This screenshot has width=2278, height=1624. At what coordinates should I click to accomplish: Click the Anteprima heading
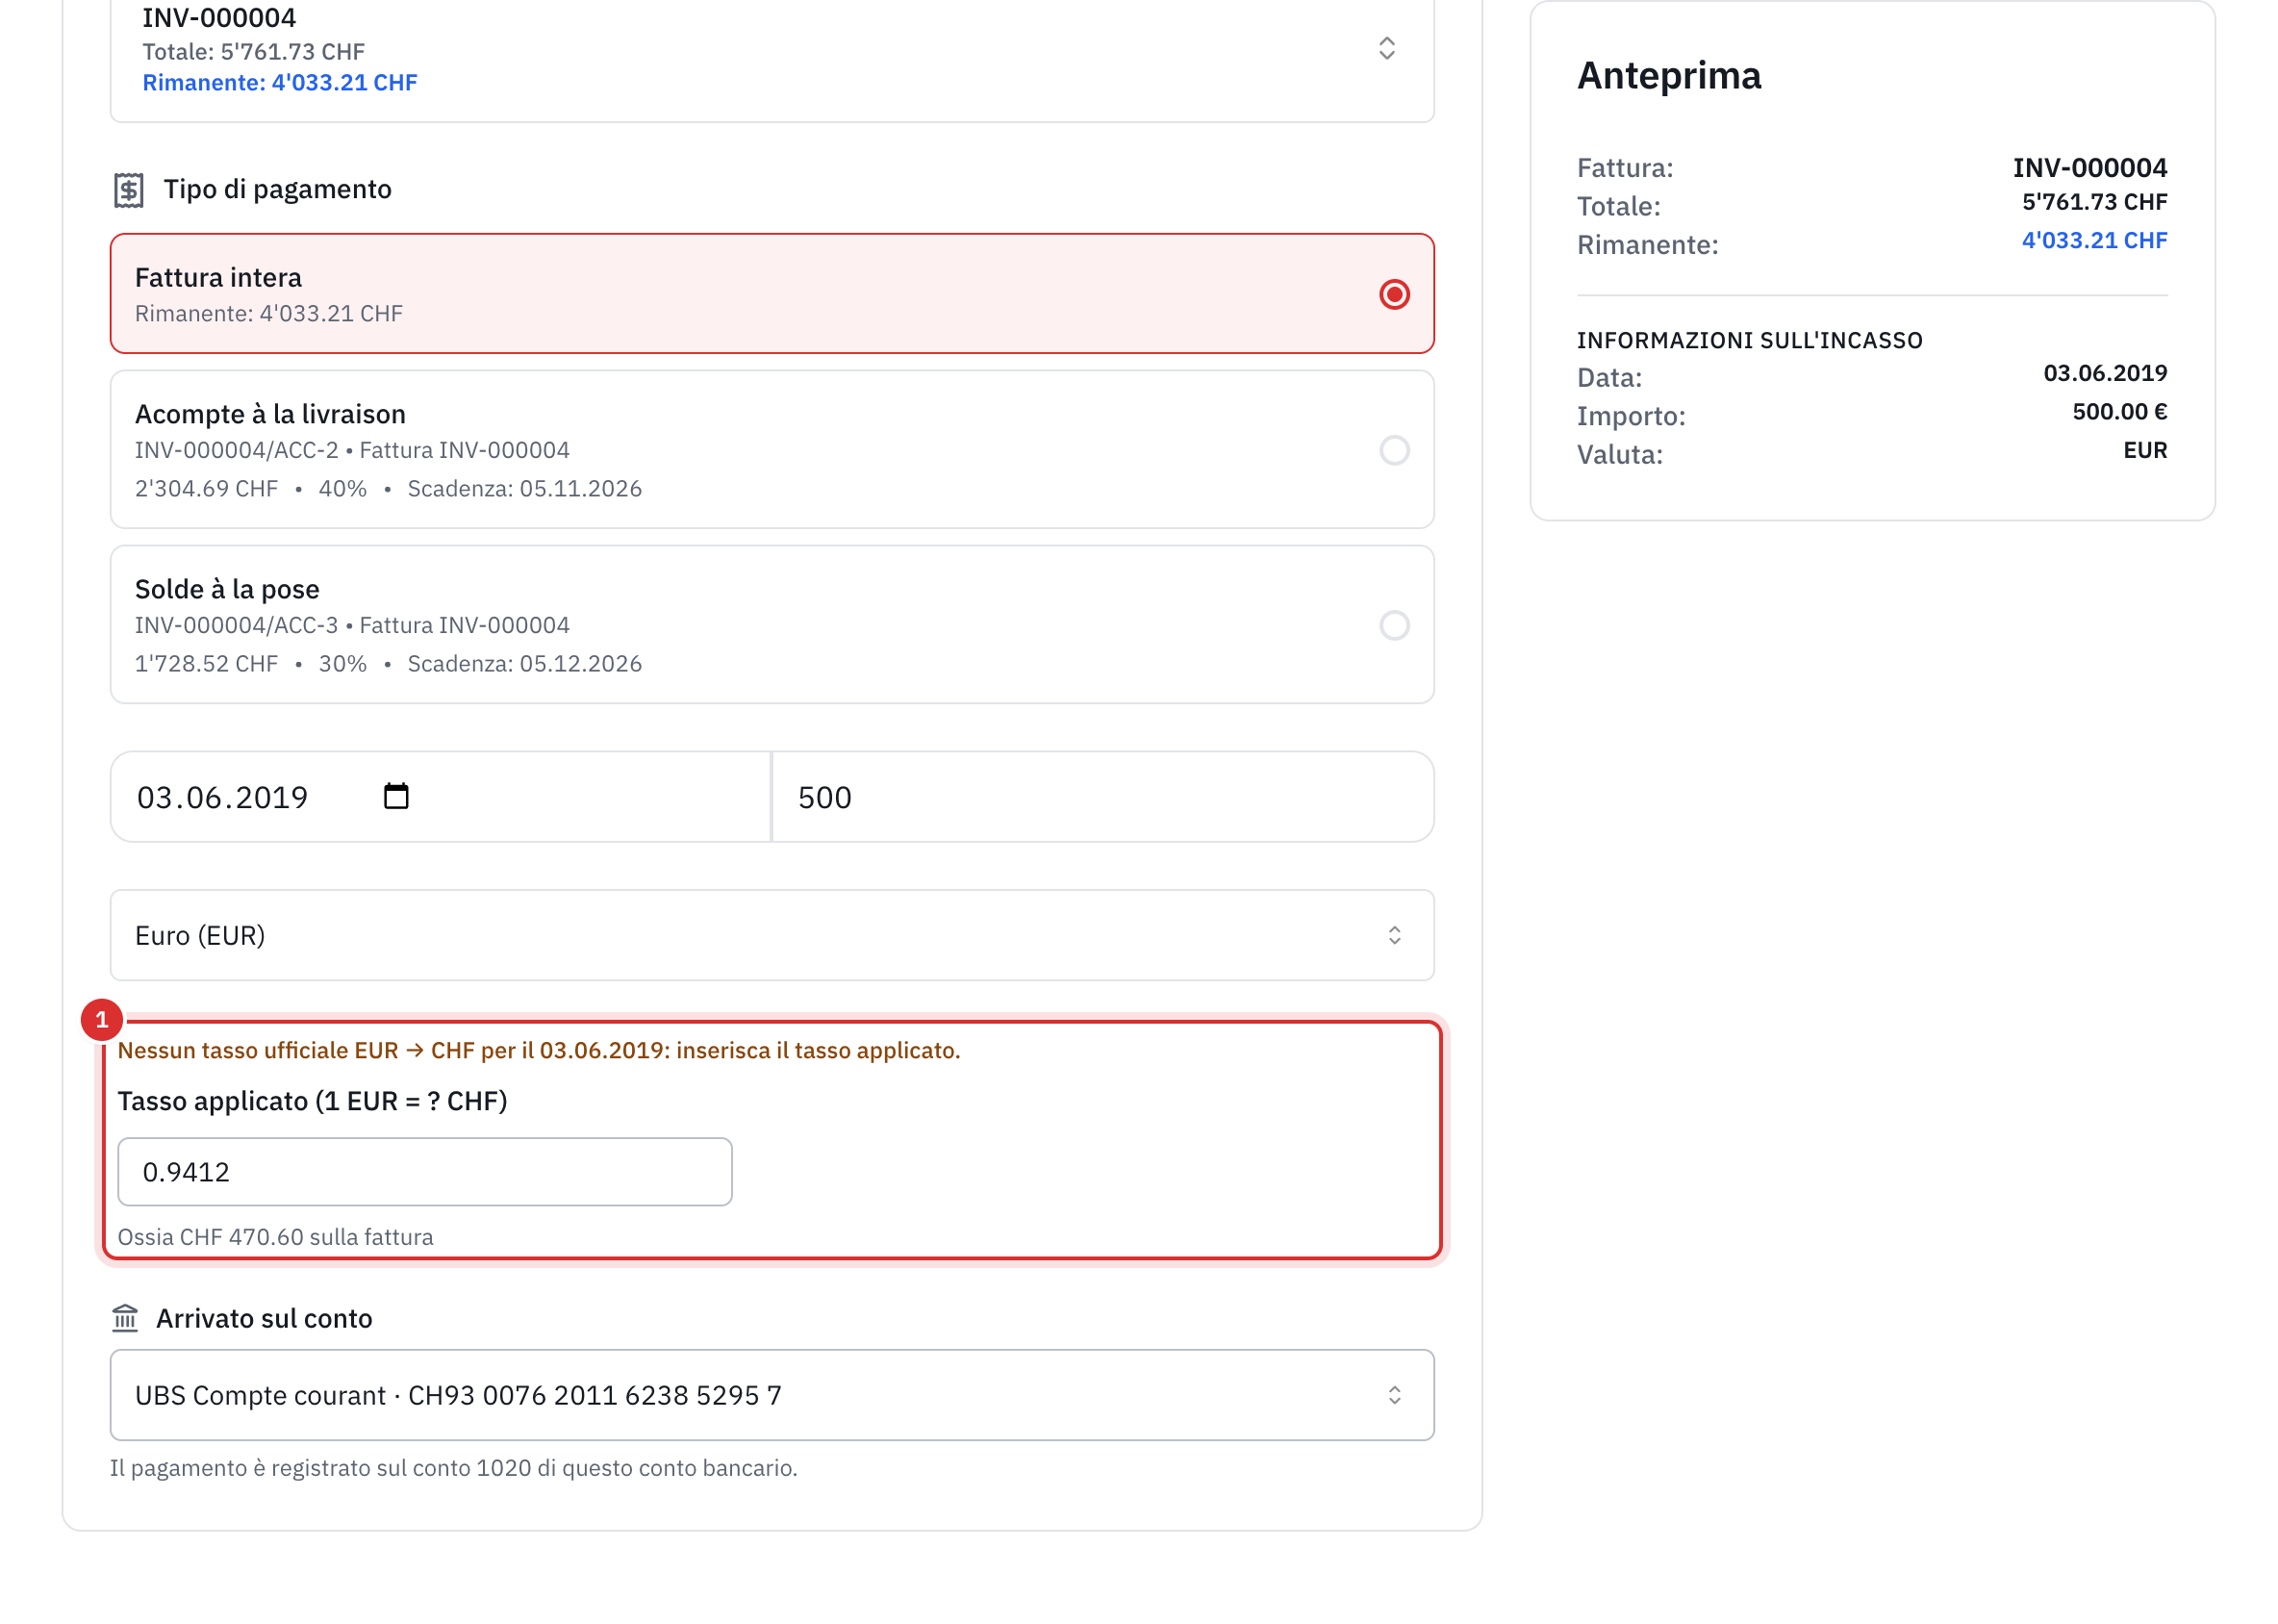click(1669, 76)
